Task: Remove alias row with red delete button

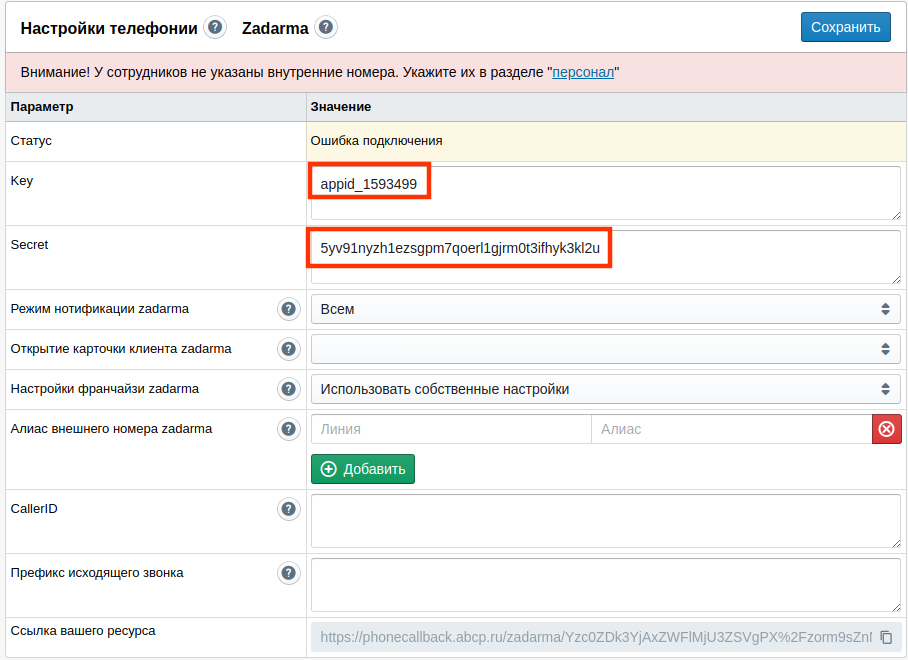Action: [x=887, y=429]
